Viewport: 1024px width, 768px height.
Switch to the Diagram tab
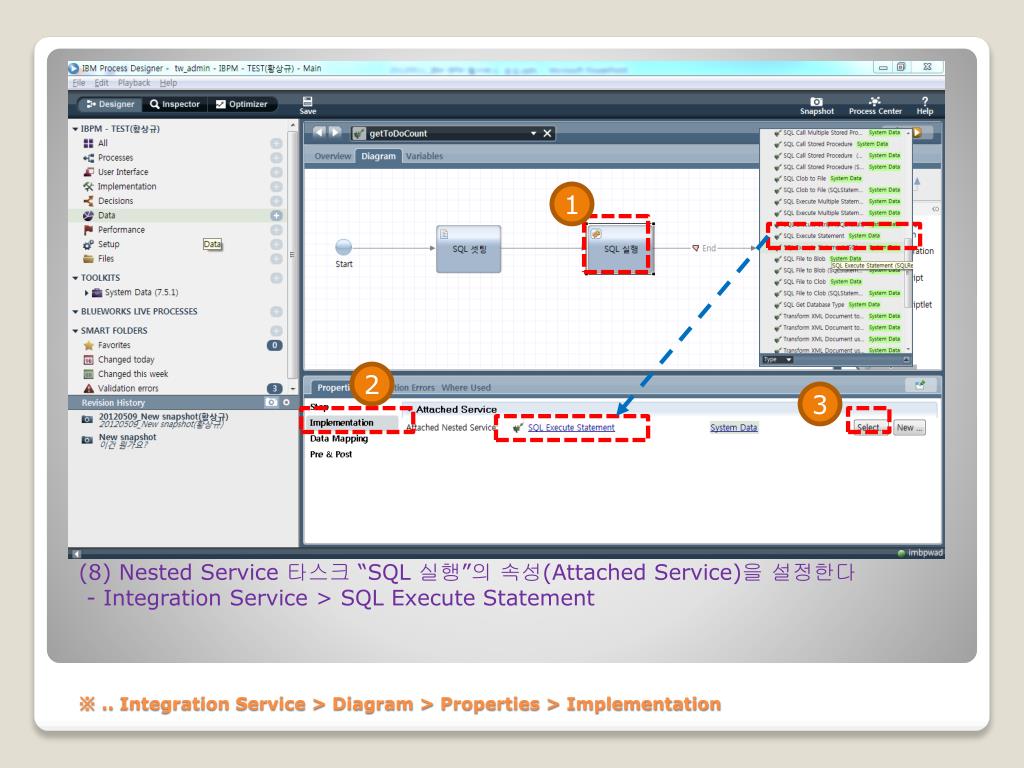tap(378, 156)
